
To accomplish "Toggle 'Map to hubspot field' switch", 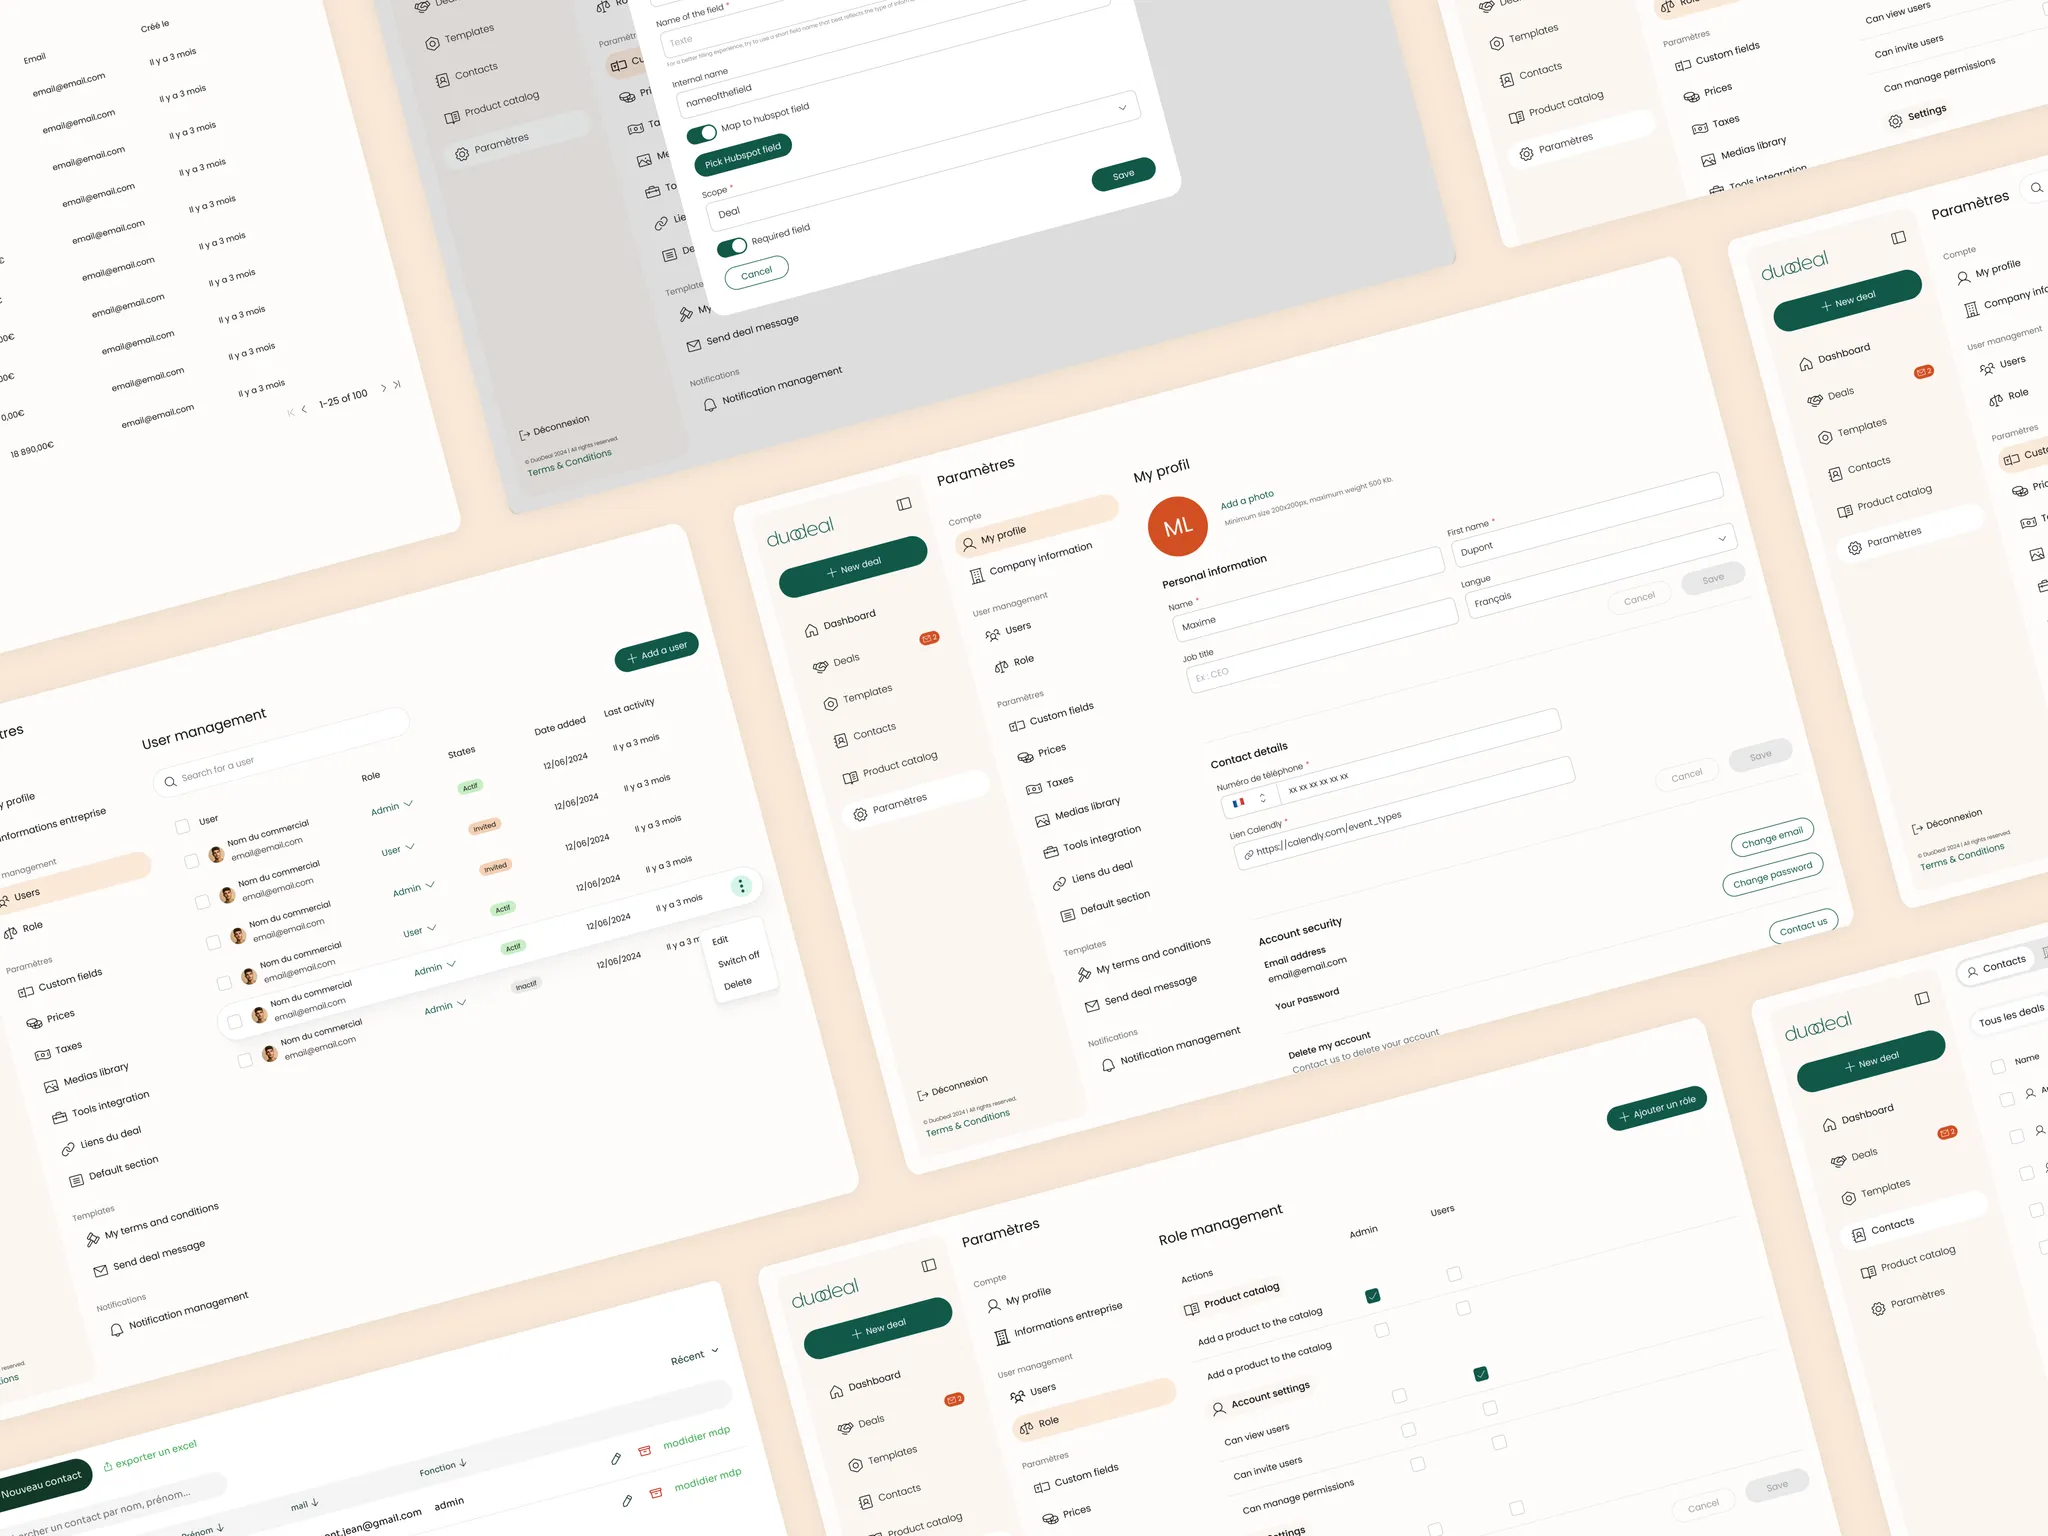I will click(x=702, y=133).
